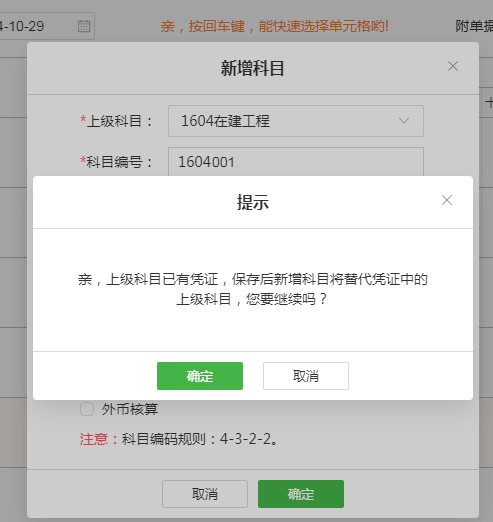Cancel the prompt with 取消 button
Screen dimensions: 493x522
point(306,376)
